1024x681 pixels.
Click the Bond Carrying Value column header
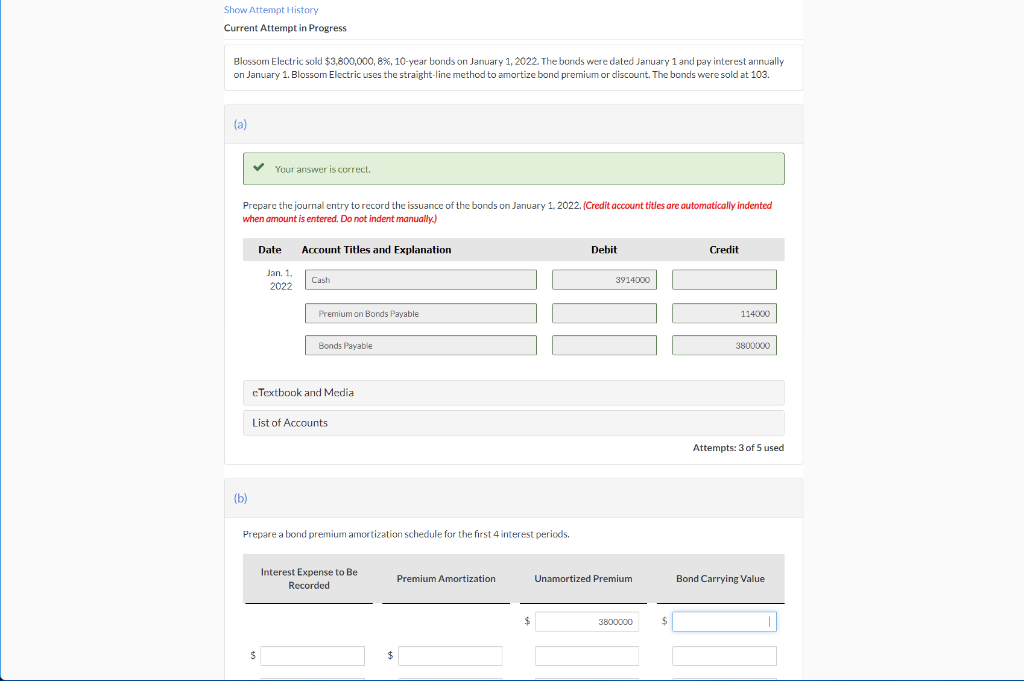(720, 578)
